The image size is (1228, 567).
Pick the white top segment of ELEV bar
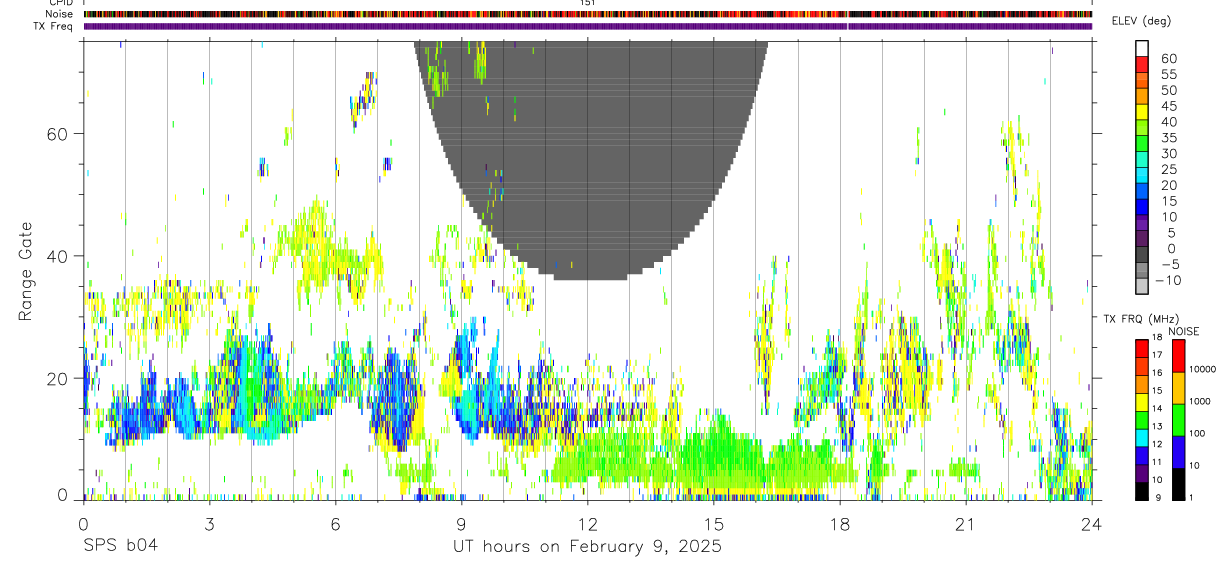1142,49
